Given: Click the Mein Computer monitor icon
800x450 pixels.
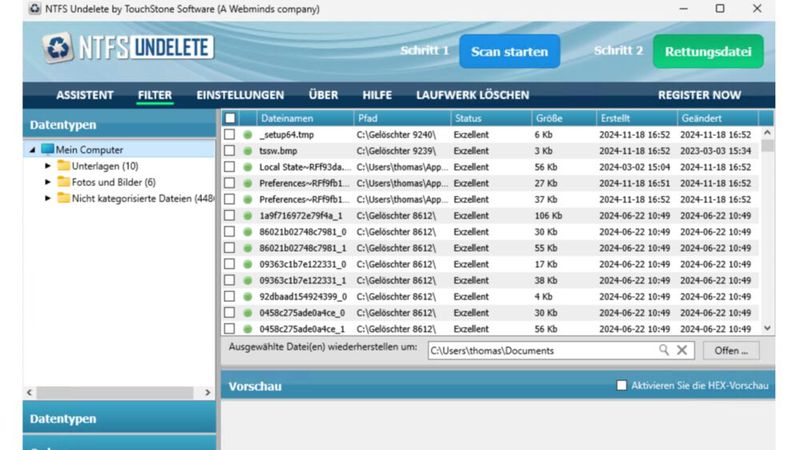Looking at the screenshot, I should [47, 149].
